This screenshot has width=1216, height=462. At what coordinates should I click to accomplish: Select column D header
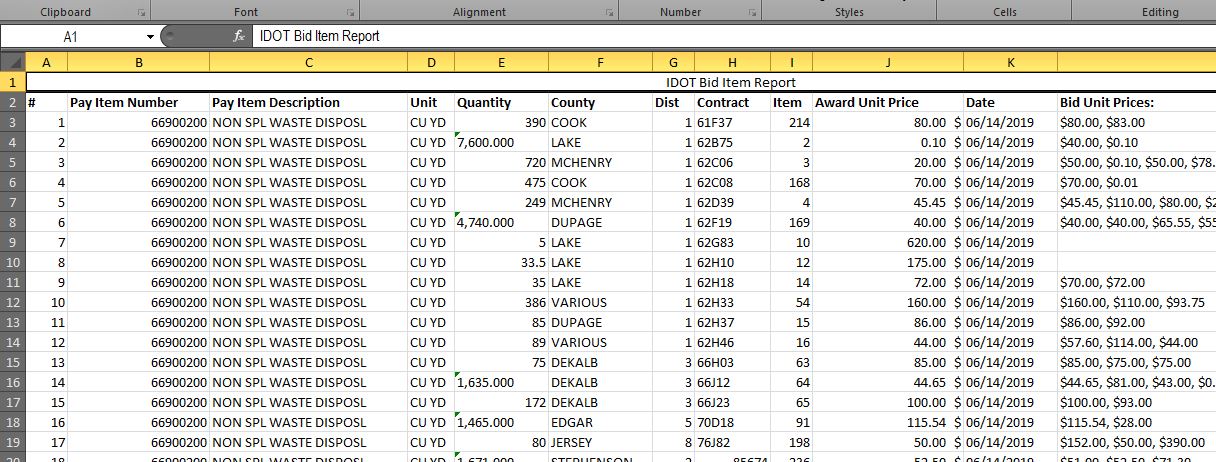pyautogui.click(x=431, y=62)
